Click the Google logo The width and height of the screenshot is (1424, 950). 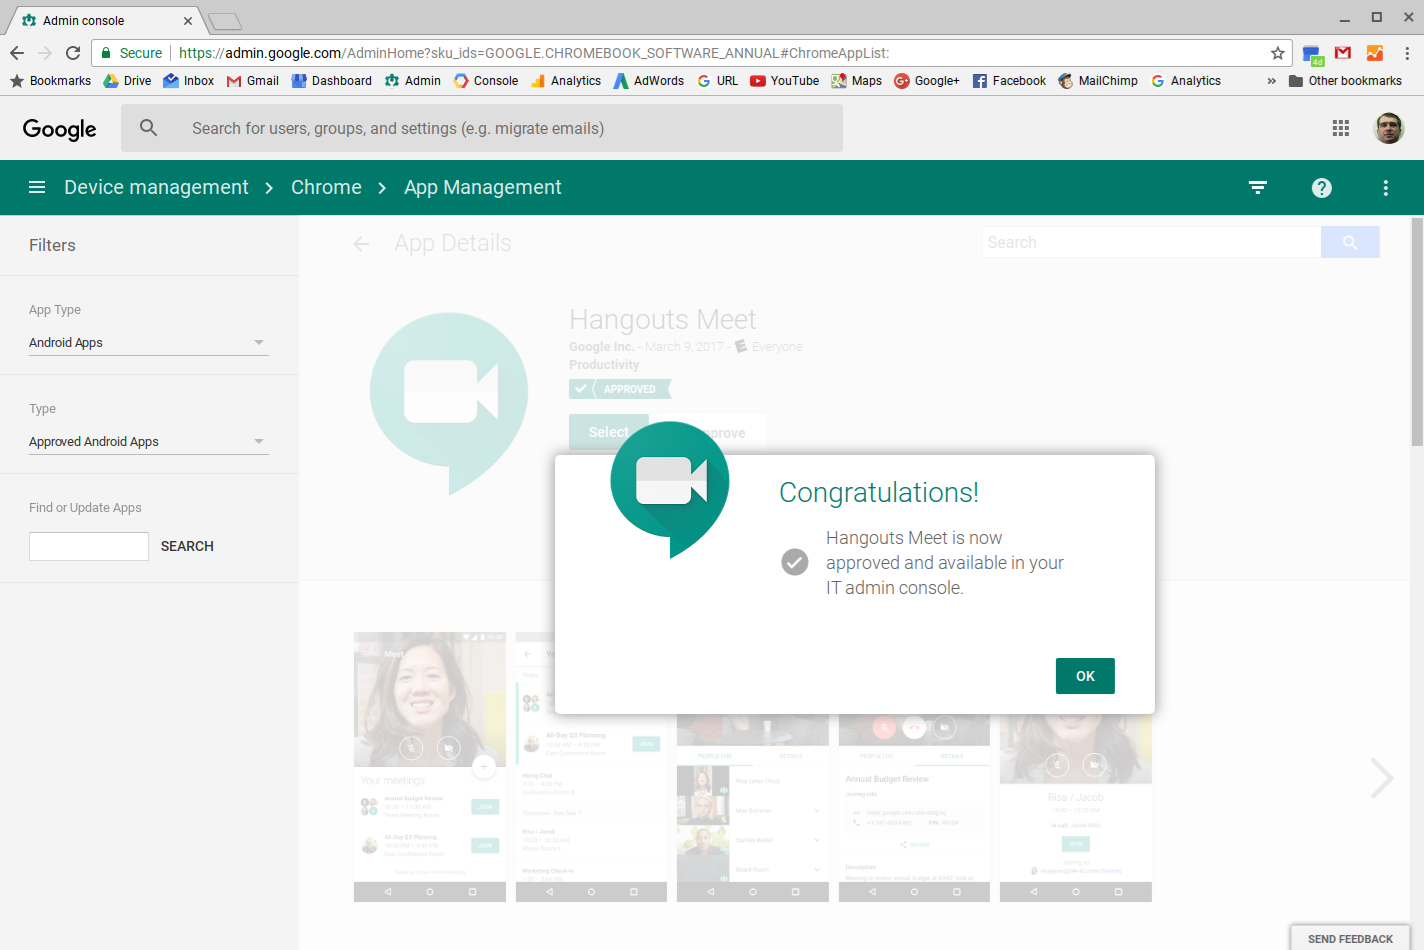(x=59, y=129)
